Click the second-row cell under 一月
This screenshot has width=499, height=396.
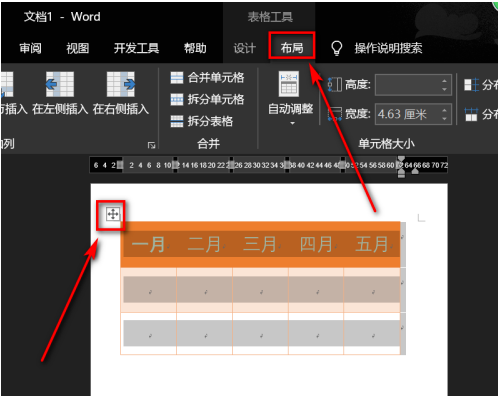coord(149,290)
